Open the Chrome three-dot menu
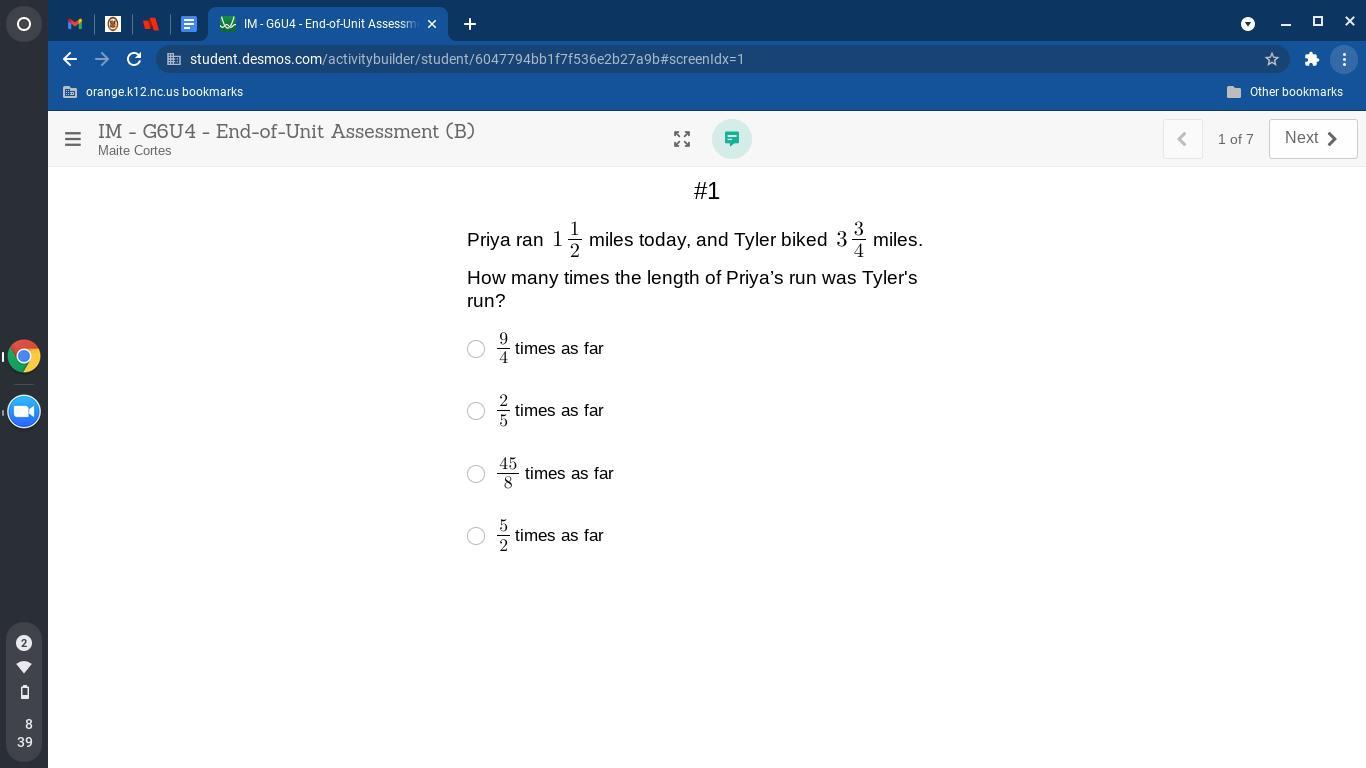The height and width of the screenshot is (768, 1366). [x=1344, y=59]
